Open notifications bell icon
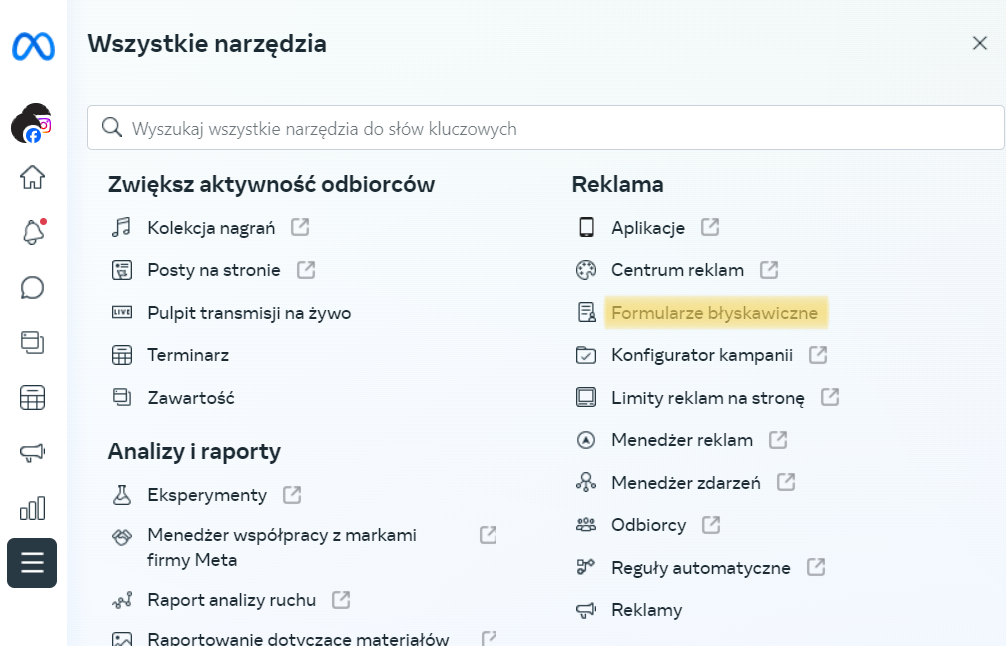Image resolution: width=1006 pixels, height=646 pixels. 33,233
